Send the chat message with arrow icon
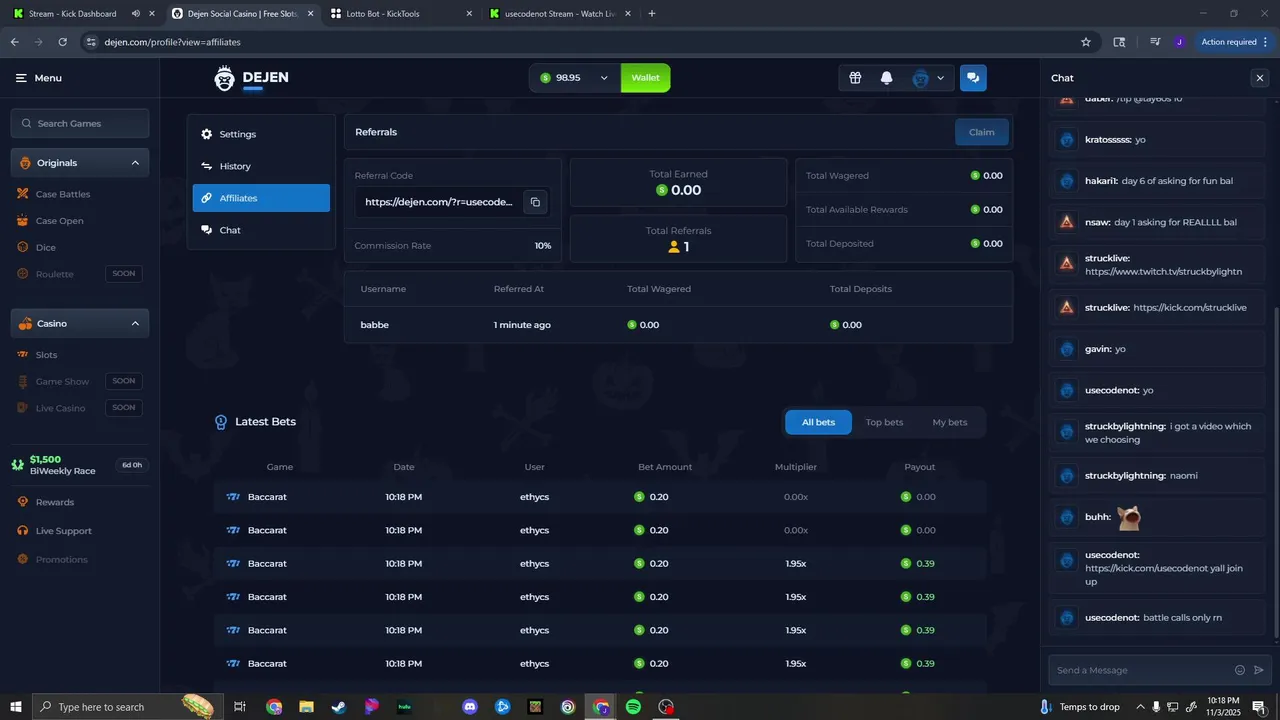Viewport: 1280px width, 720px height. click(x=1259, y=670)
